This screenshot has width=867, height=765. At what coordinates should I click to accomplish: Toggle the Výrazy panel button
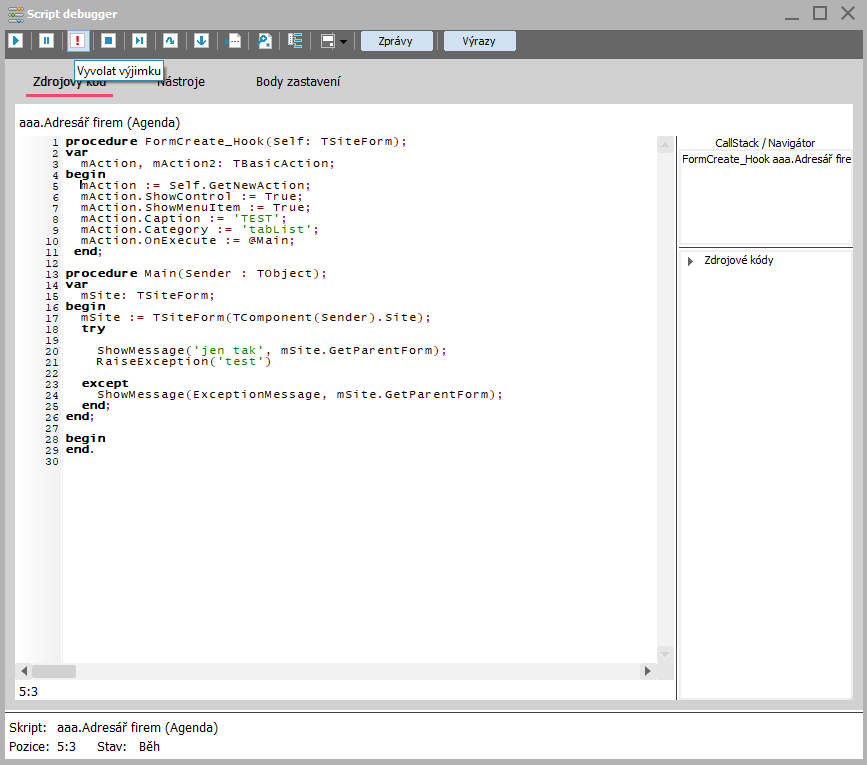coord(480,41)
